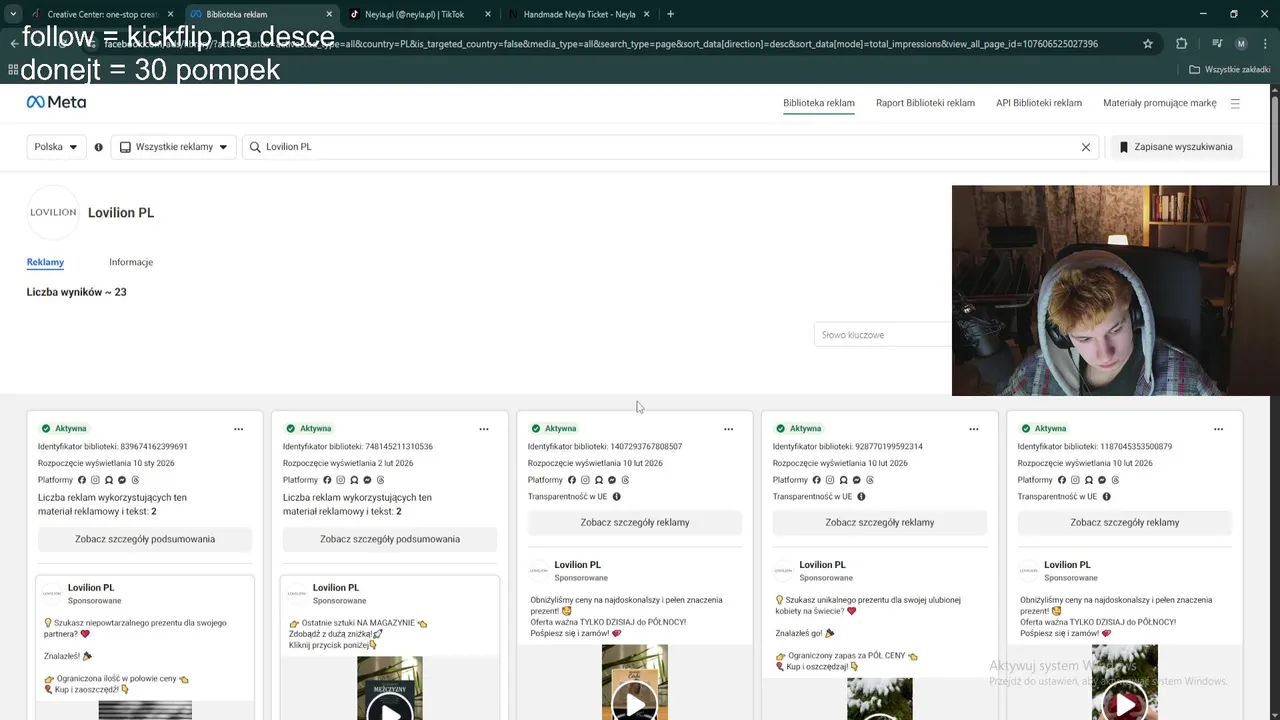Select the Biblioteka reklam nav item
The image size is (1280, 720).
click(x=819, y=103)
